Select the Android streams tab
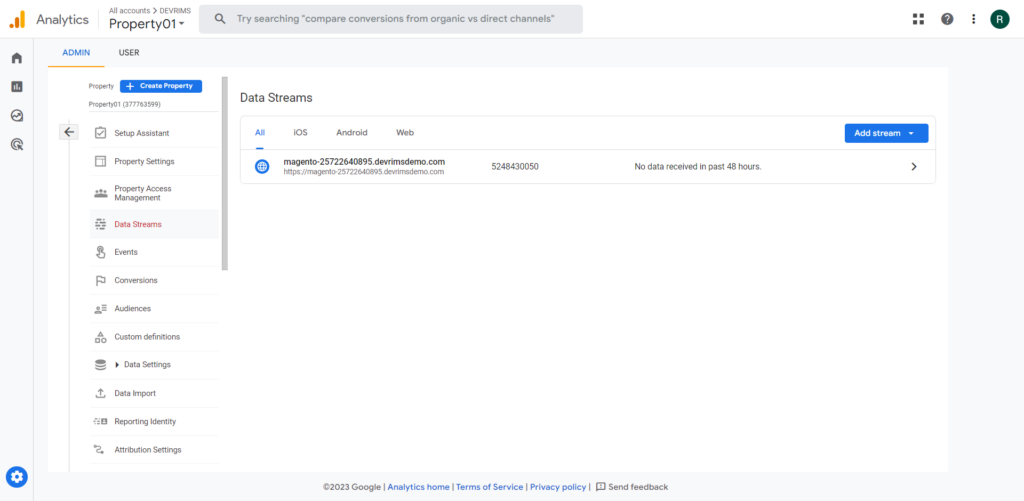Viewport: 1024px width, 501px height. pos(352,133)
